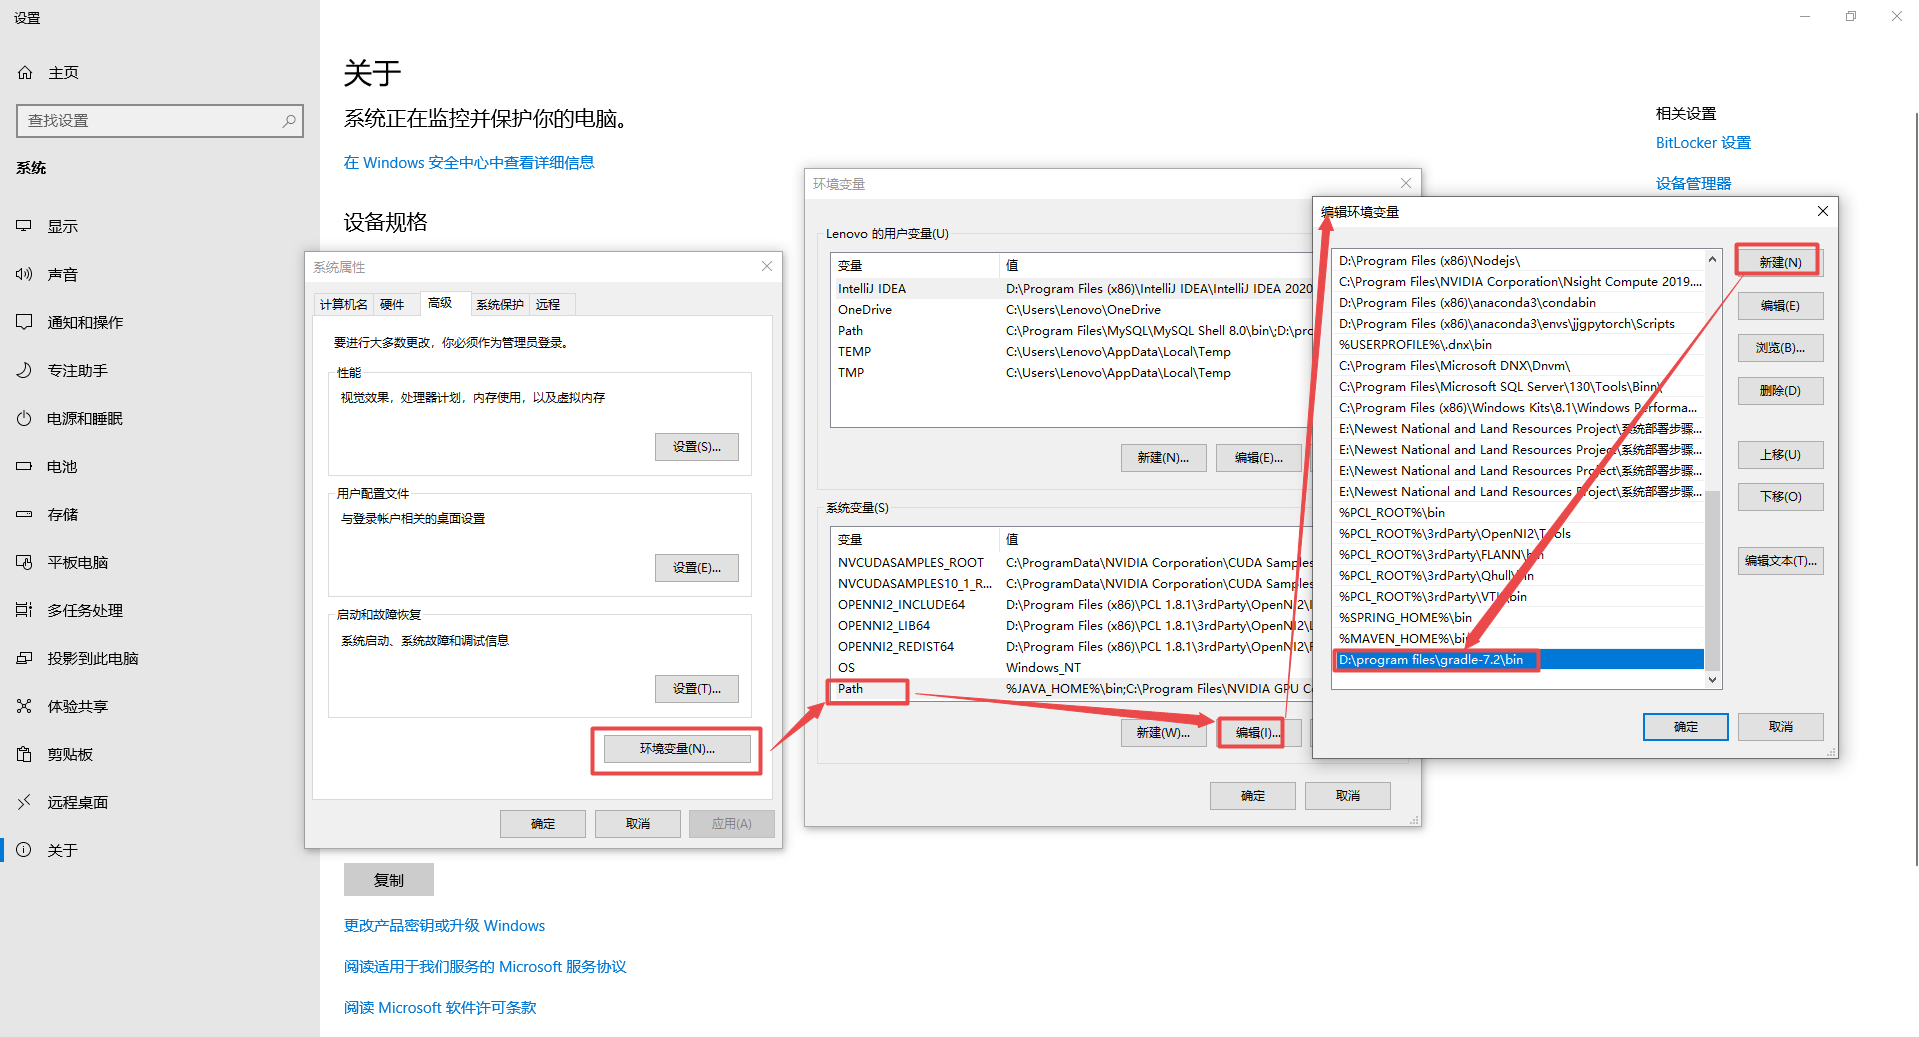Open Remote Desktop icon

coord(24,802)
